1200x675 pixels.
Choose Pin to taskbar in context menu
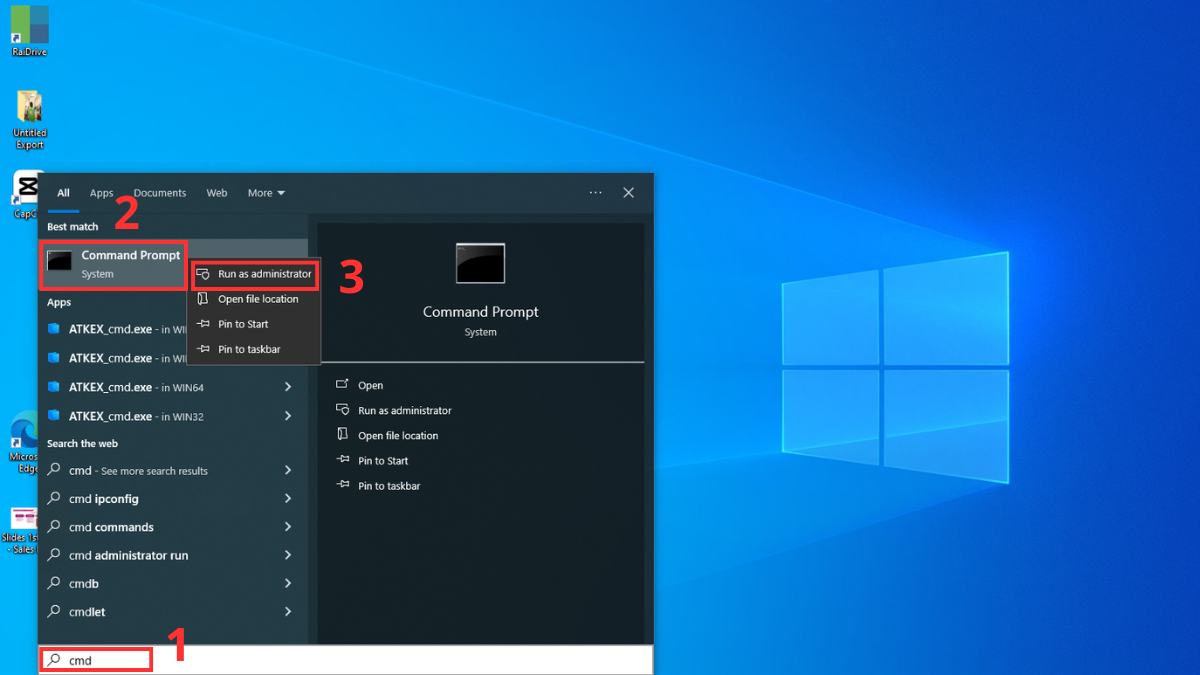255,349
